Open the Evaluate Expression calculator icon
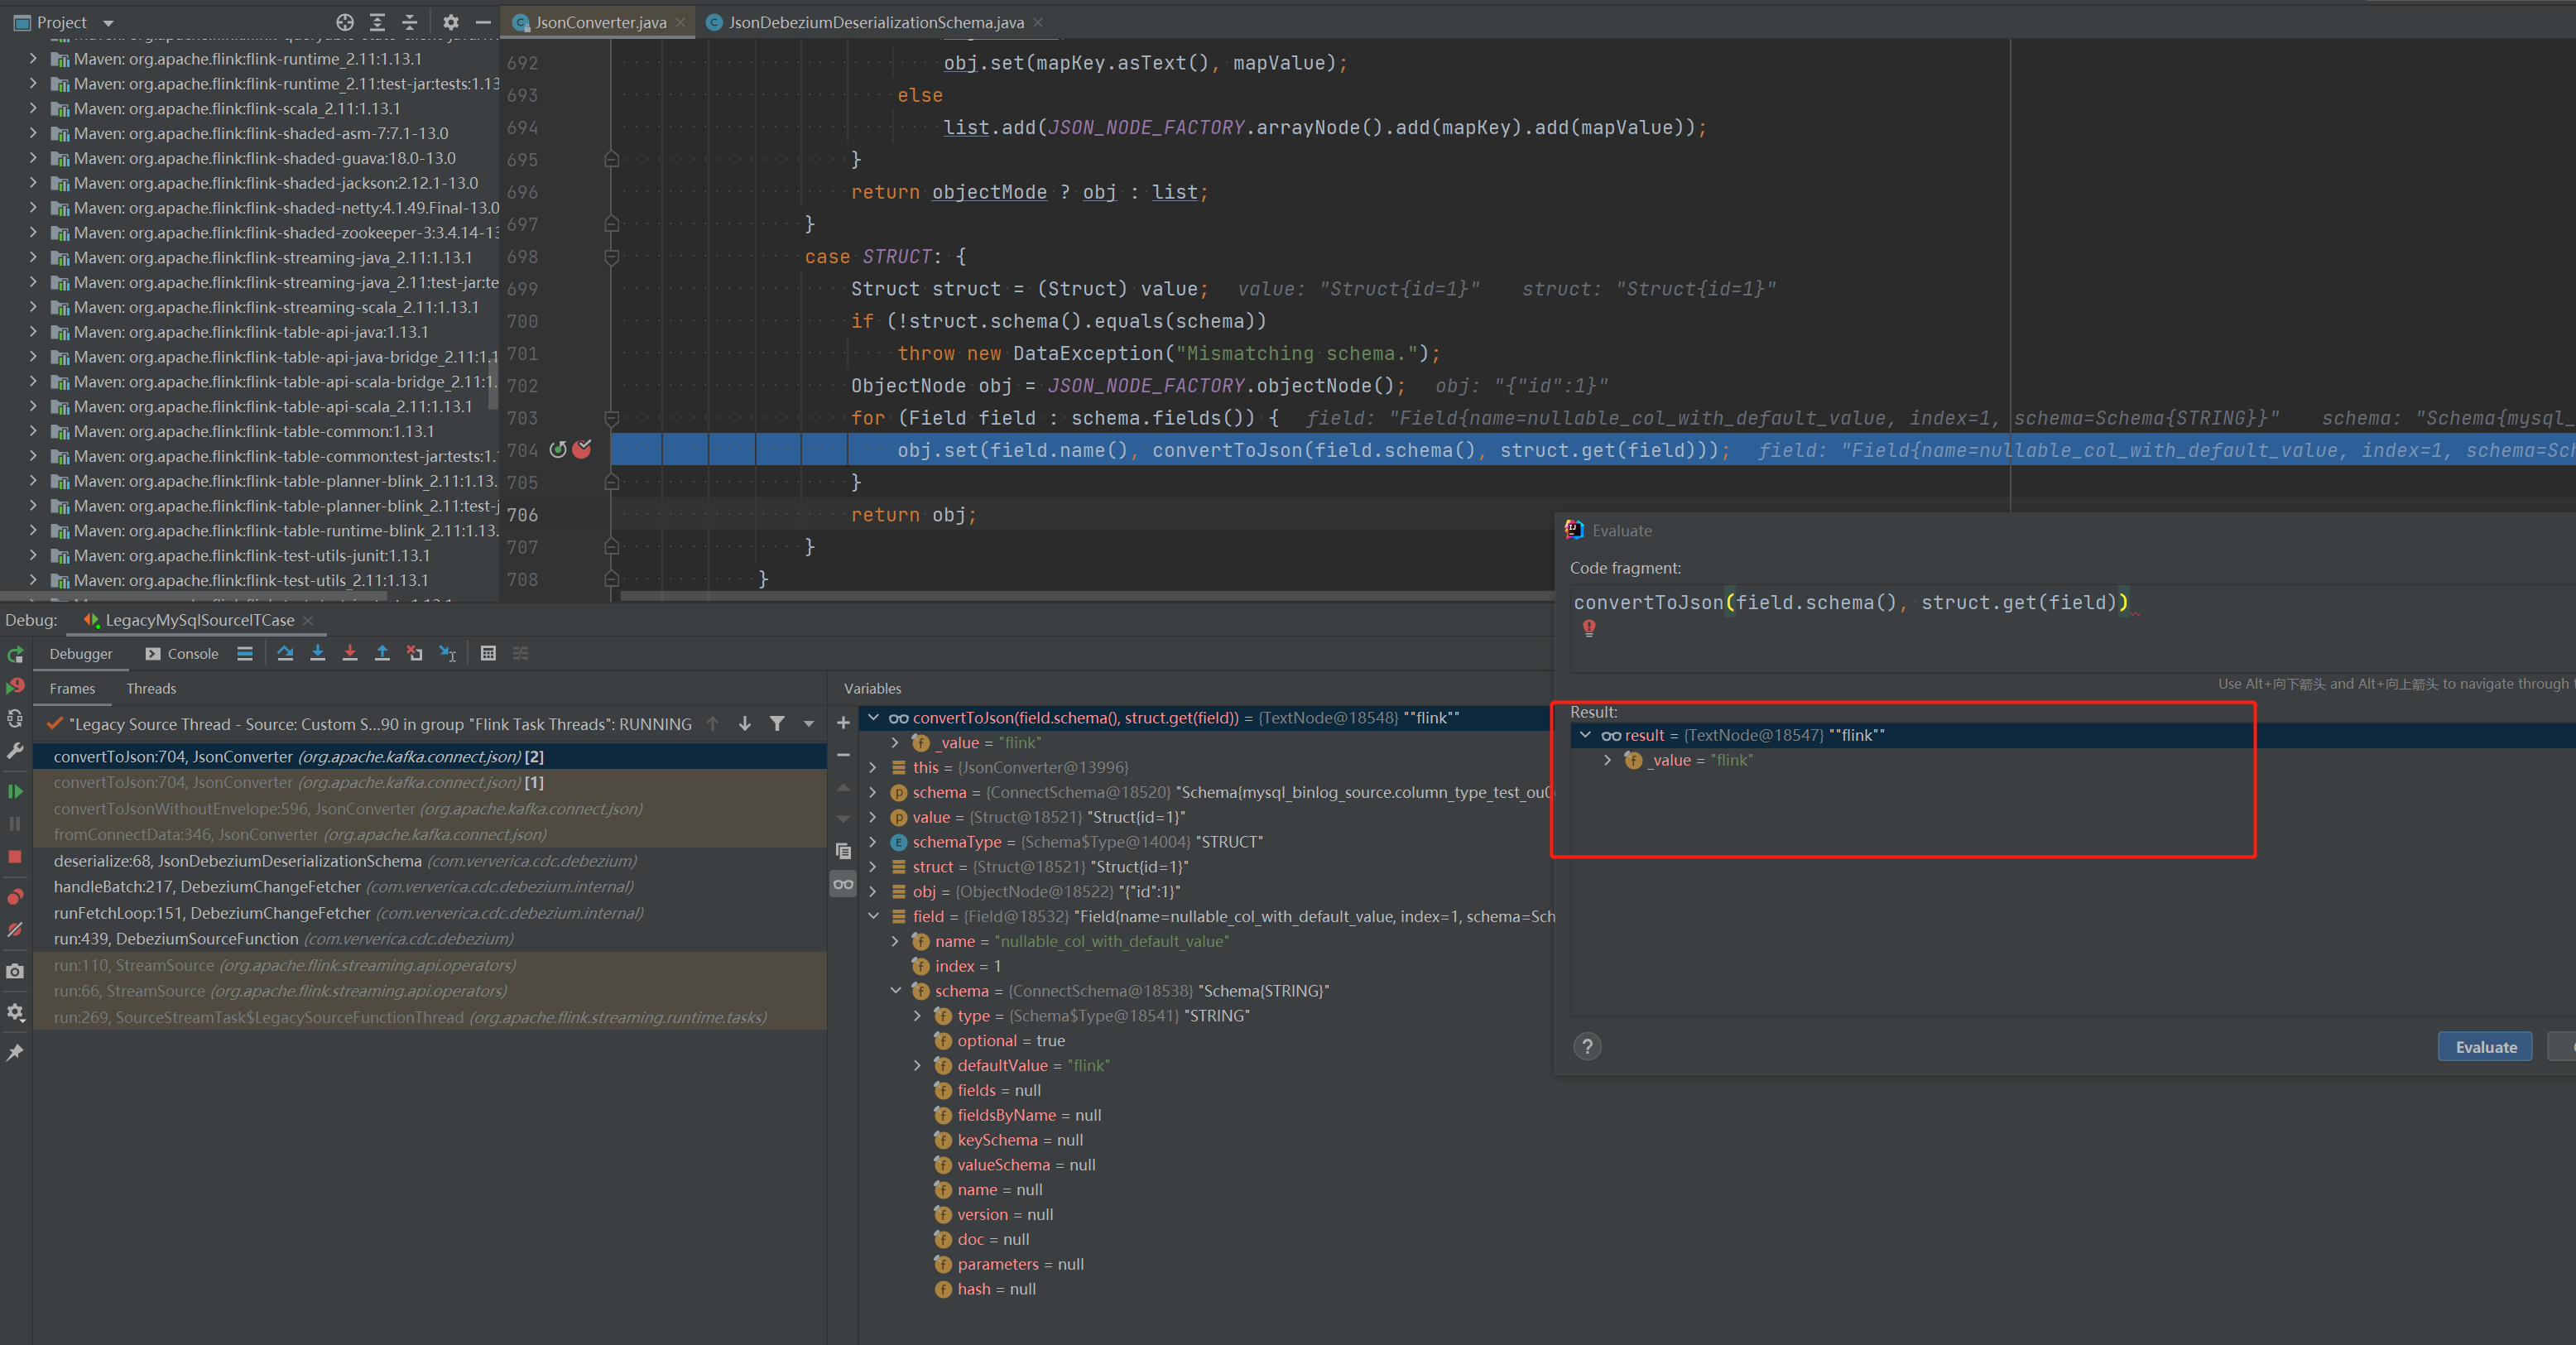This screenshot has width=2576, height=1345. tap(489, 654)
